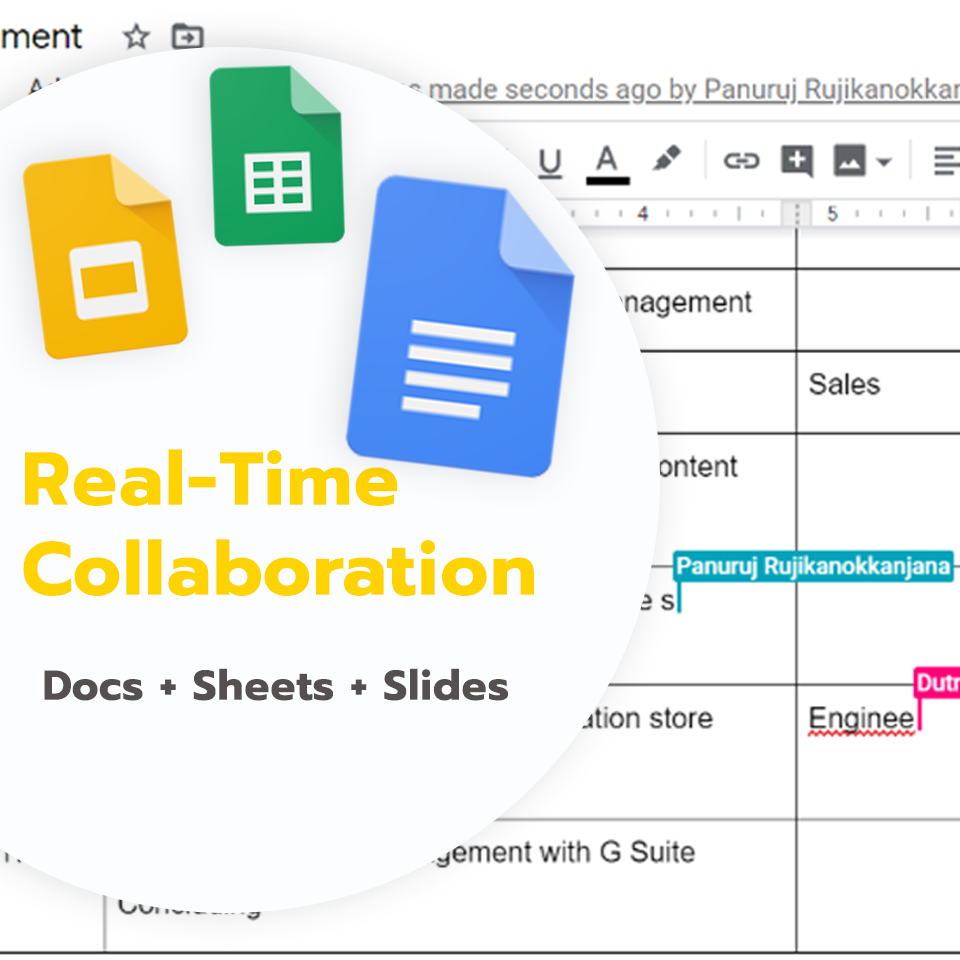Image resolution: width=960 pixels, height=960 pixels.
Task: Click the insert link icon
Action: click(x=741, y=161)
